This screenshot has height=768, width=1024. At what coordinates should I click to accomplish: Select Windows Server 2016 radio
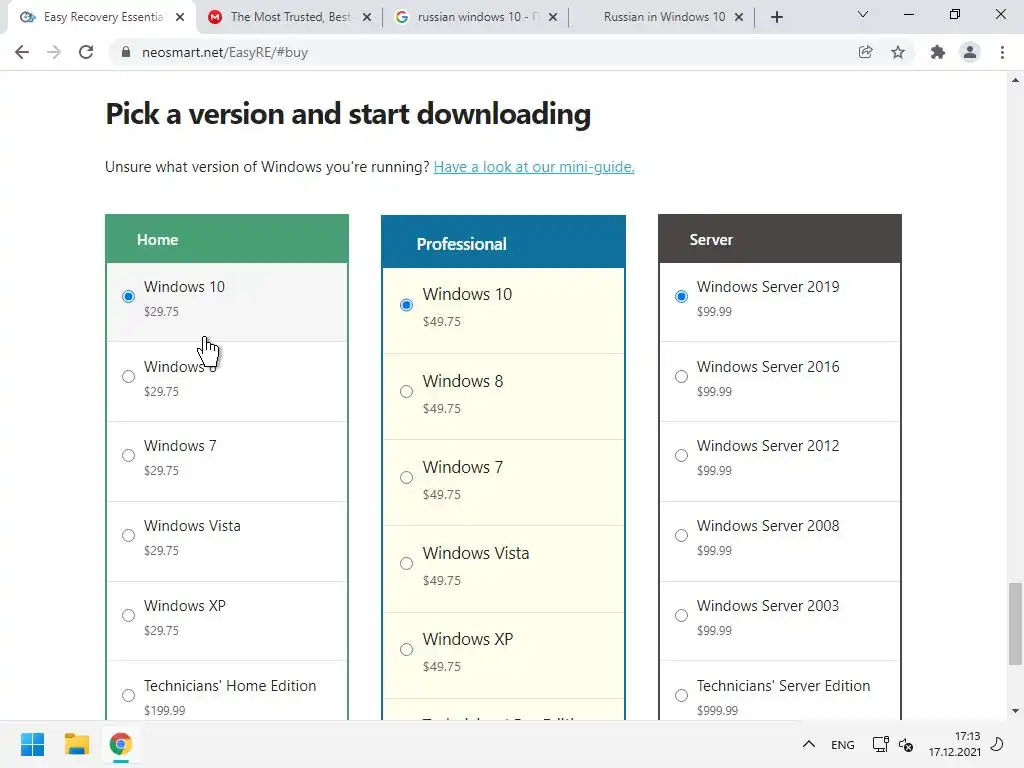pyautogui.click(x=681, y=376)
